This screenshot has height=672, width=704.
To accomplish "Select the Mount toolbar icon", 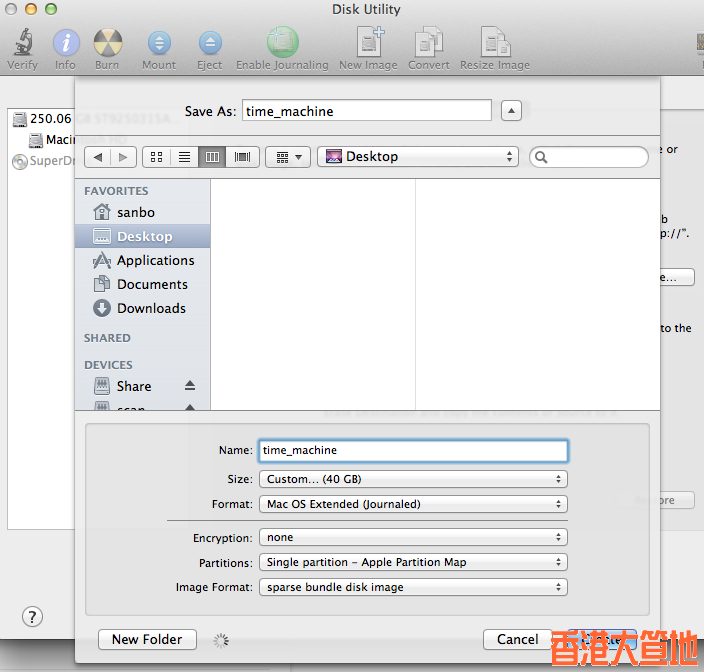I will coord(159,43).
